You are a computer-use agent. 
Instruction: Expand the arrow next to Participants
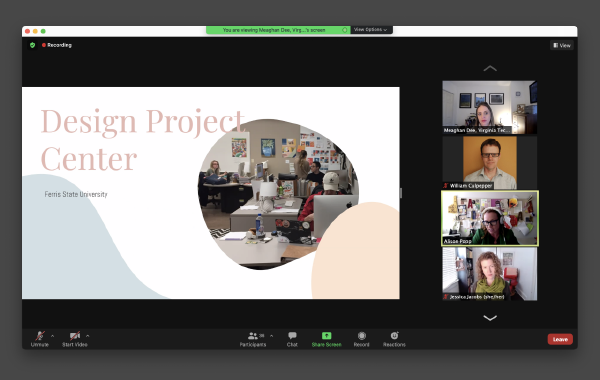(x=271, y=336)
